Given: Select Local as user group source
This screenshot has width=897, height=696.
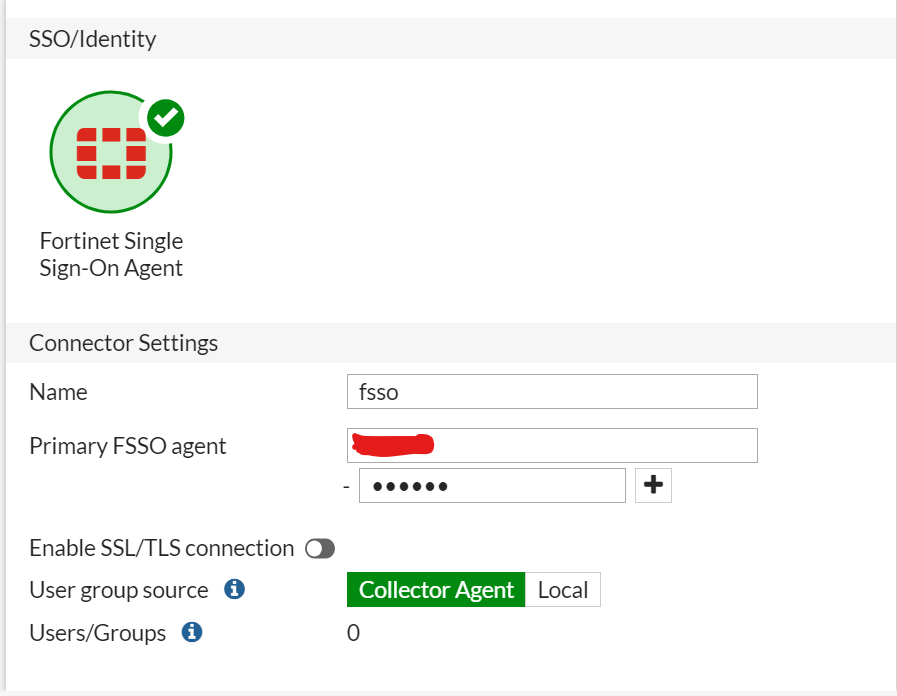Looking at the screenshot, I should pyautogui.click(x=562, y=590).
